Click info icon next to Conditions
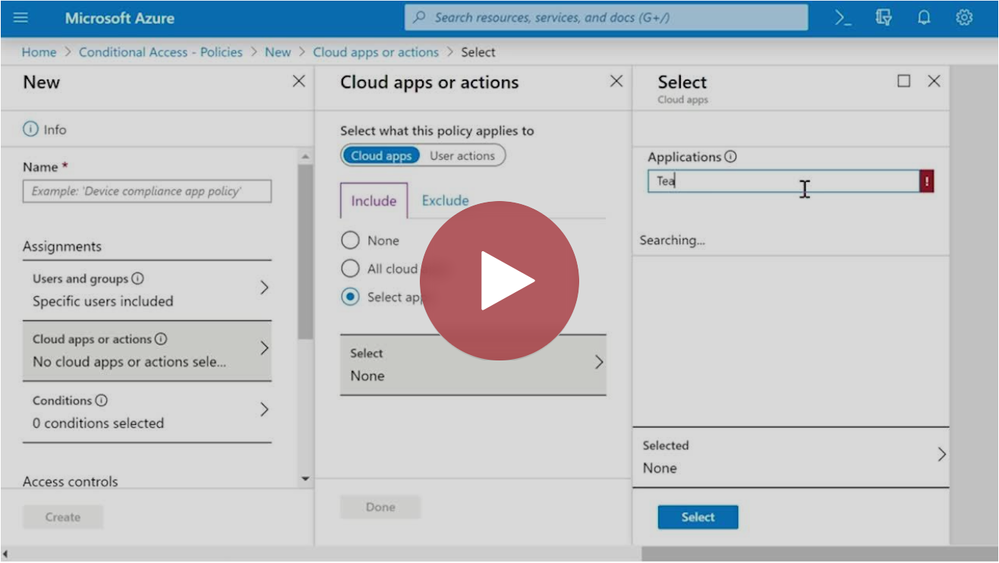The height and width of the screenshot is (563, 999). point(101,400)
